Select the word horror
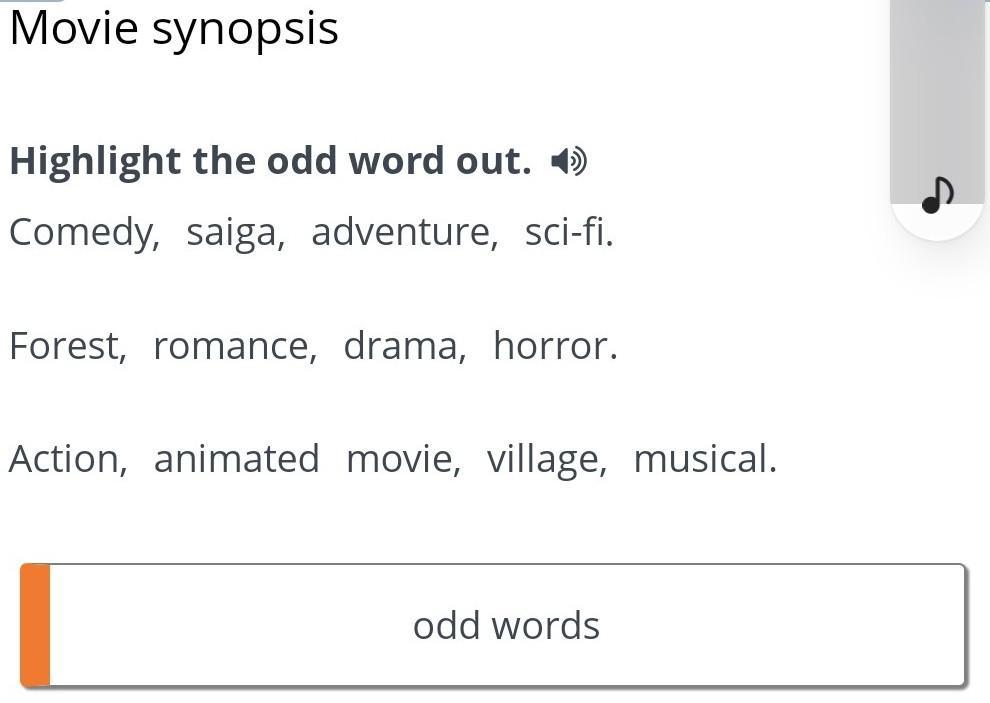 click(553, 346)
